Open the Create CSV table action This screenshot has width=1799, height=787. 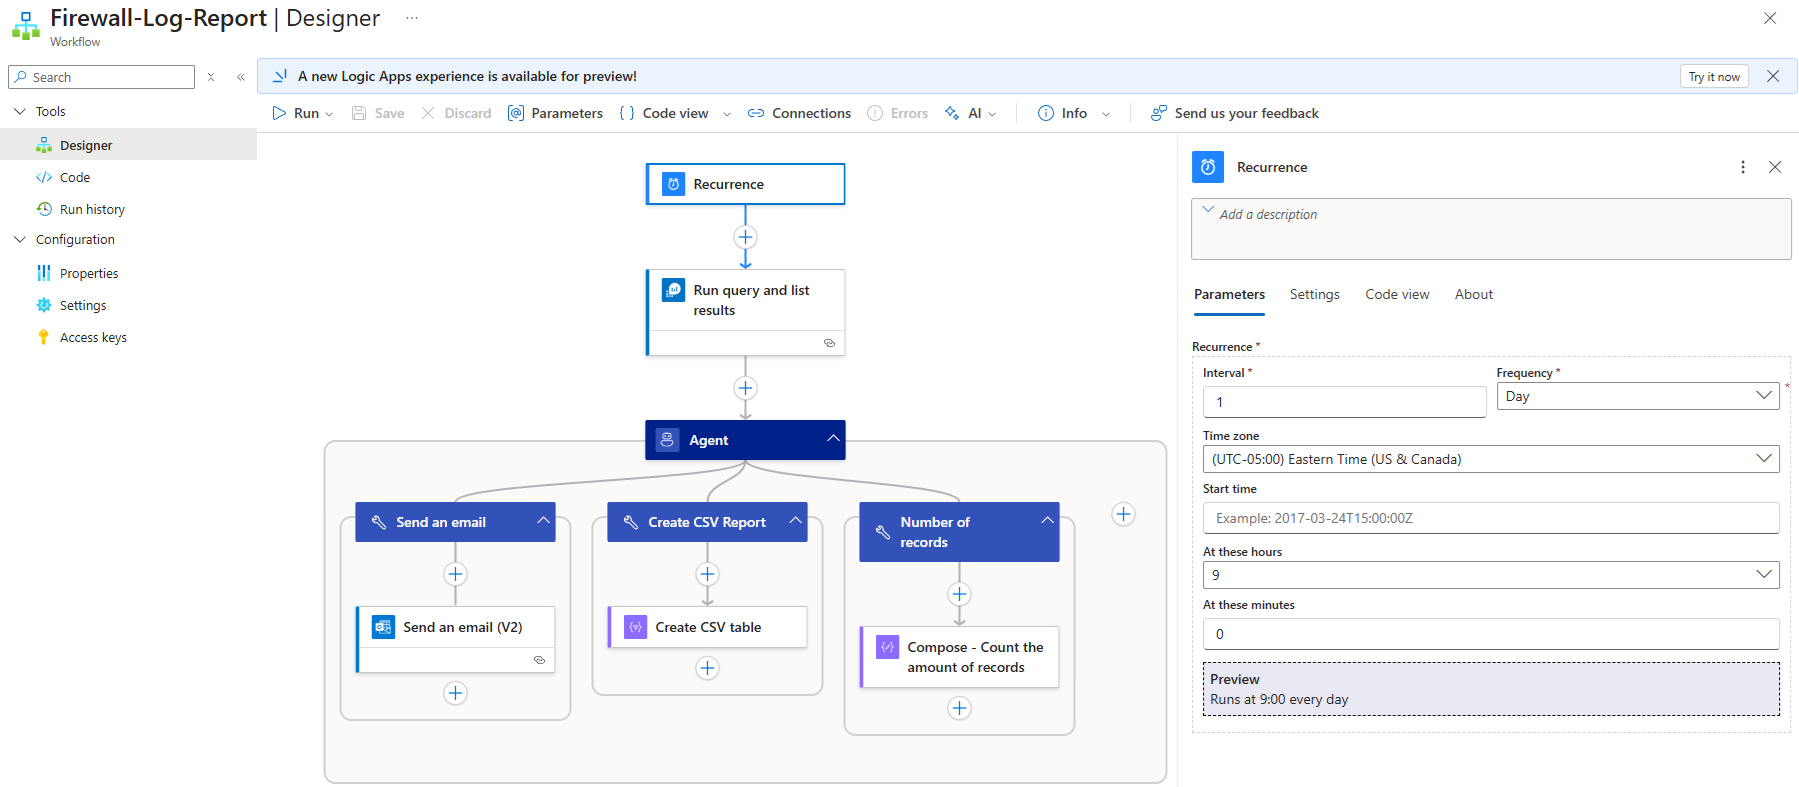pyautogui.click(x=708, y=627)
